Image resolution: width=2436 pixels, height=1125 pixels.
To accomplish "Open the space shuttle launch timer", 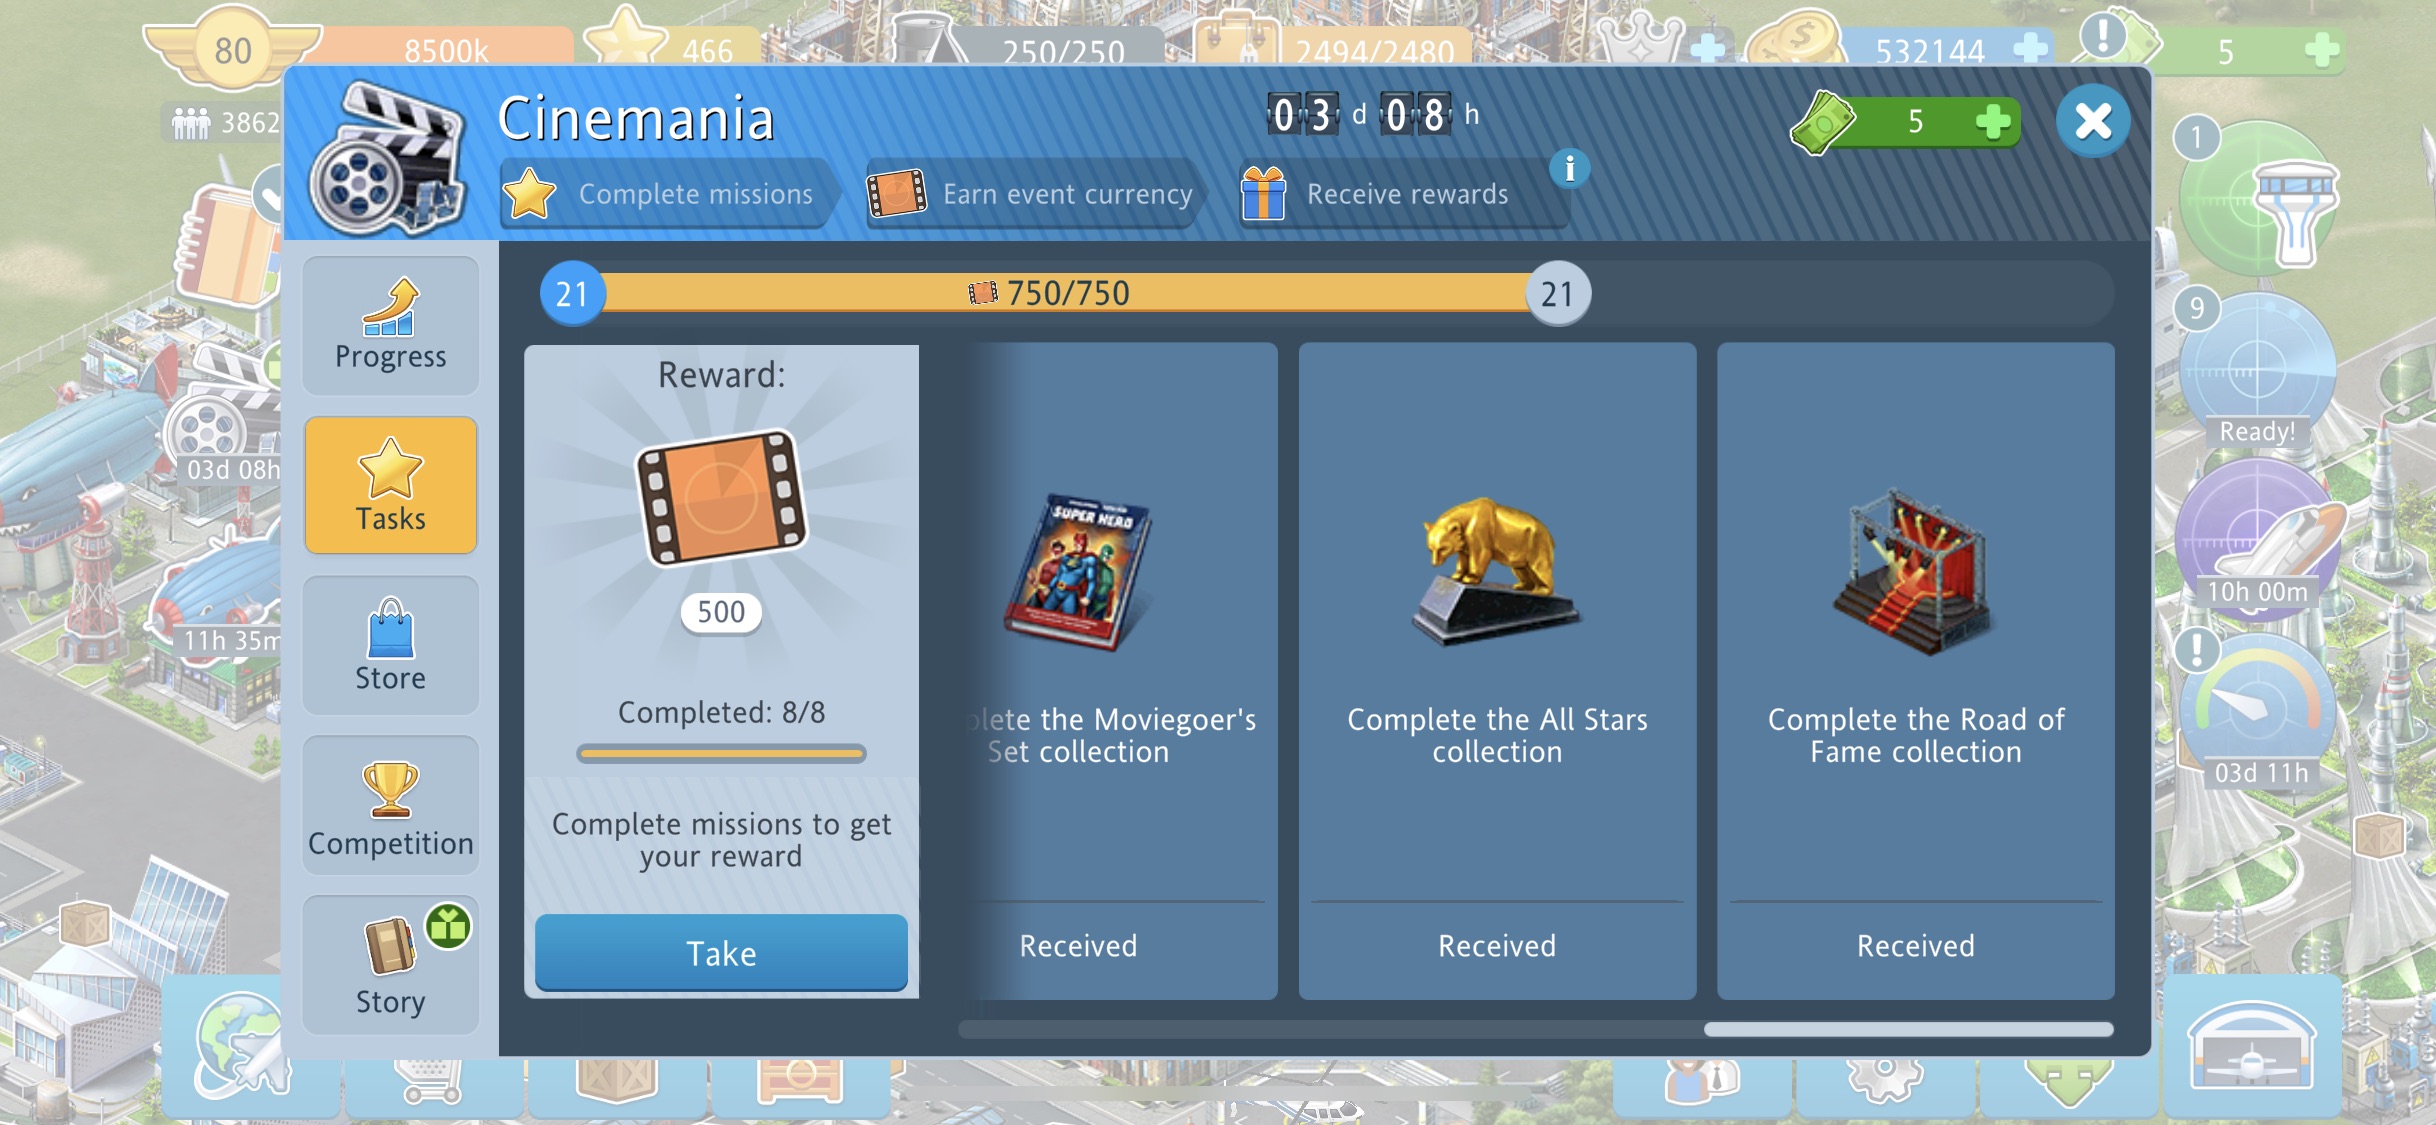I will 2258,538.
